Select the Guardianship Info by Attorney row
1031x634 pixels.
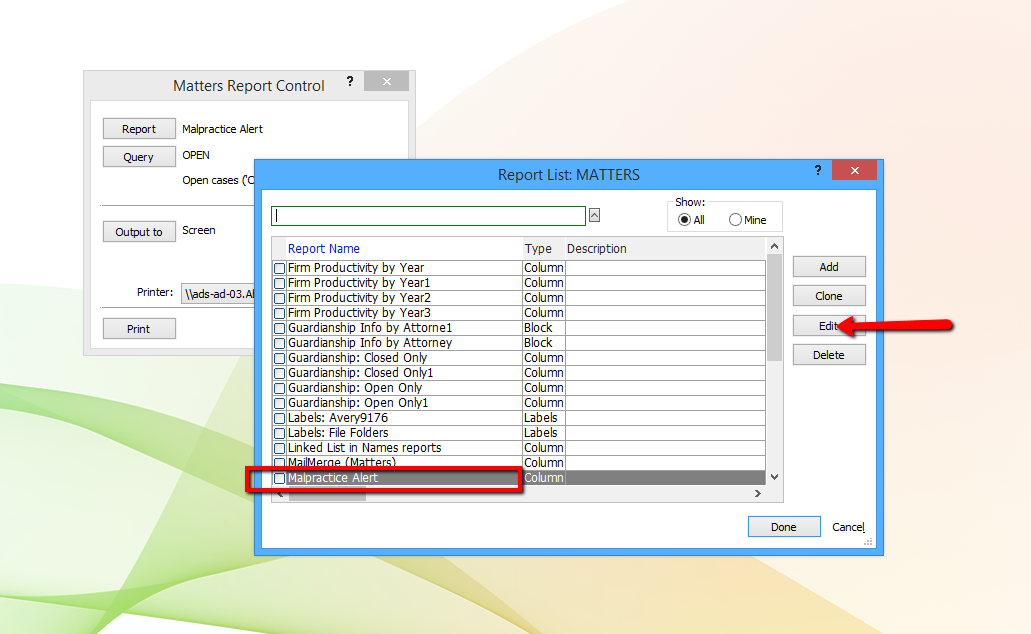pyautogui.click(x=519, y=343)
